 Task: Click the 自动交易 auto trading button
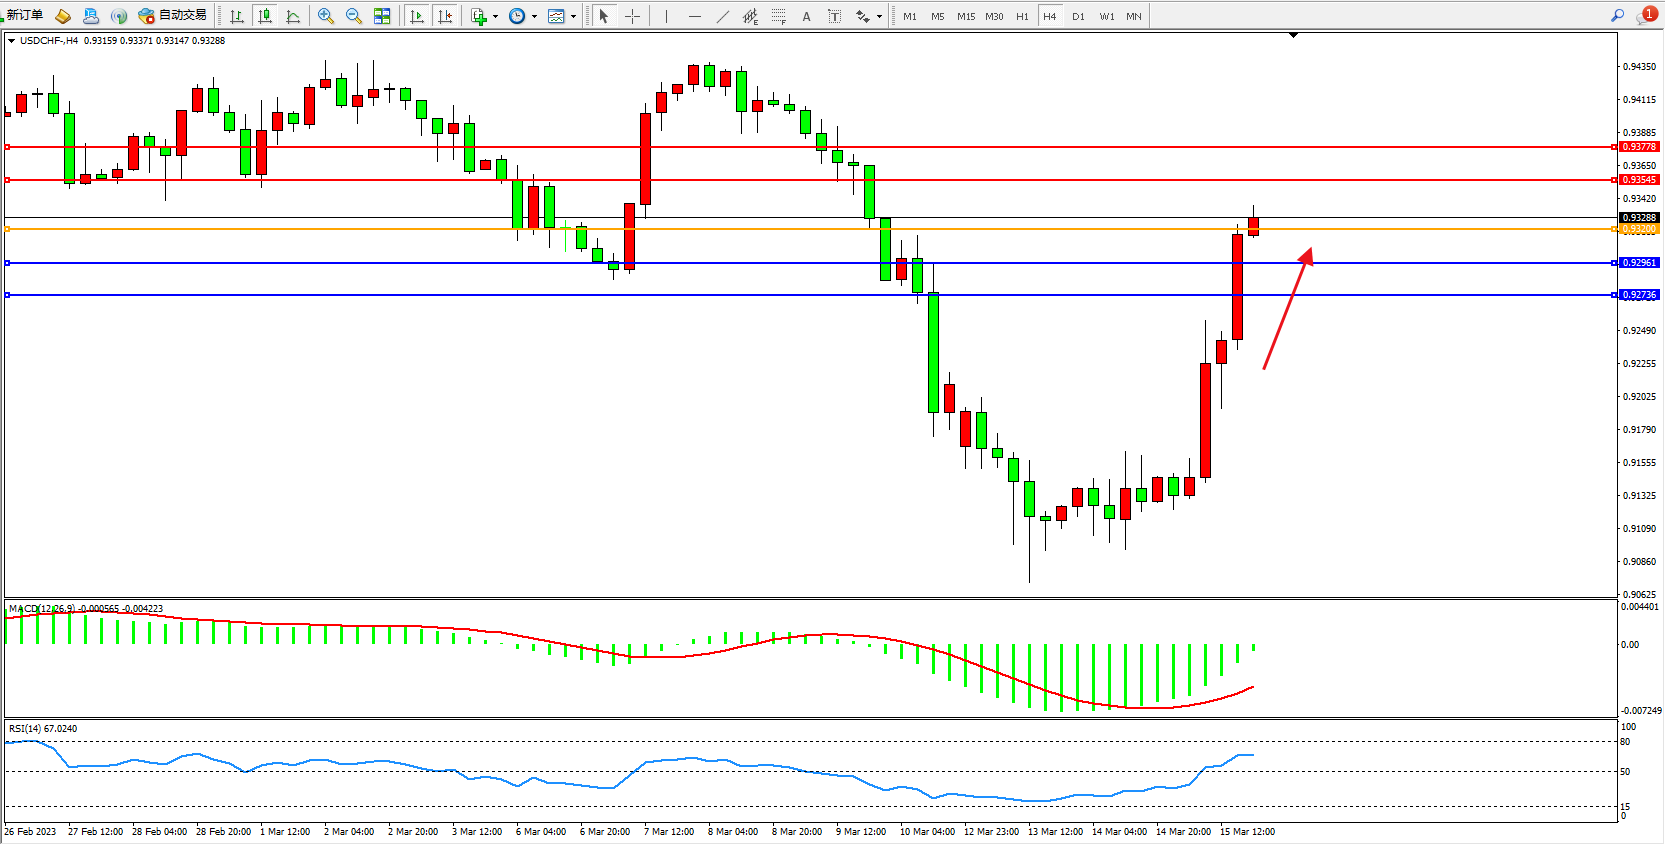point(173,15)
